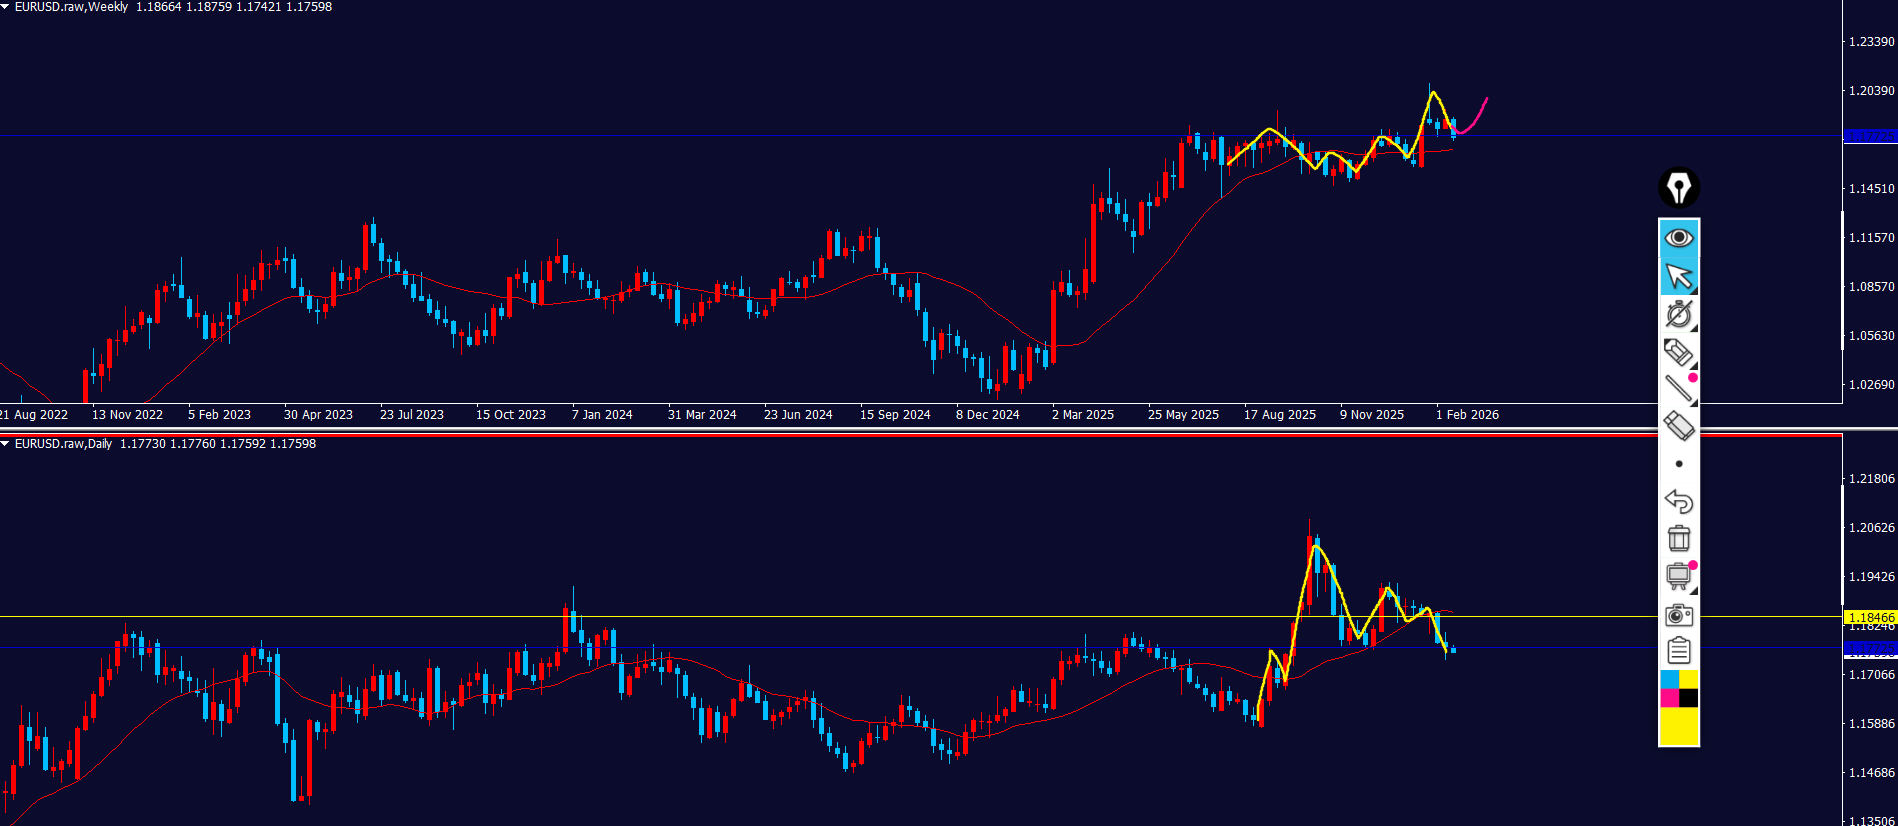Take a screenshot with camera icon
This screenshot has height=826, width=1898.
(x=1679, y=615)
